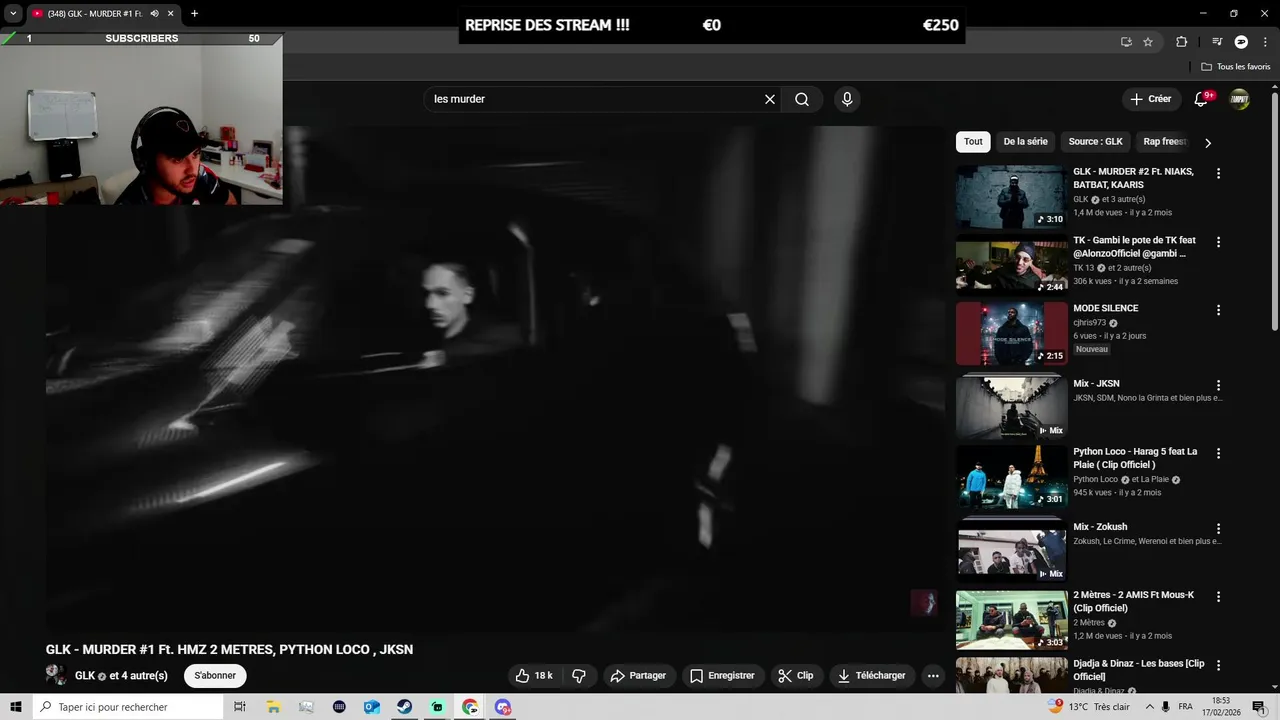Open a new browser tab

pos(194,14)
